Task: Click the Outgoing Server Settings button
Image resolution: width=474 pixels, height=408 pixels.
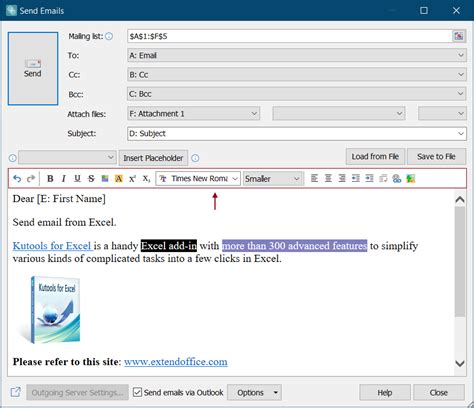Action: tap(77, 392)
